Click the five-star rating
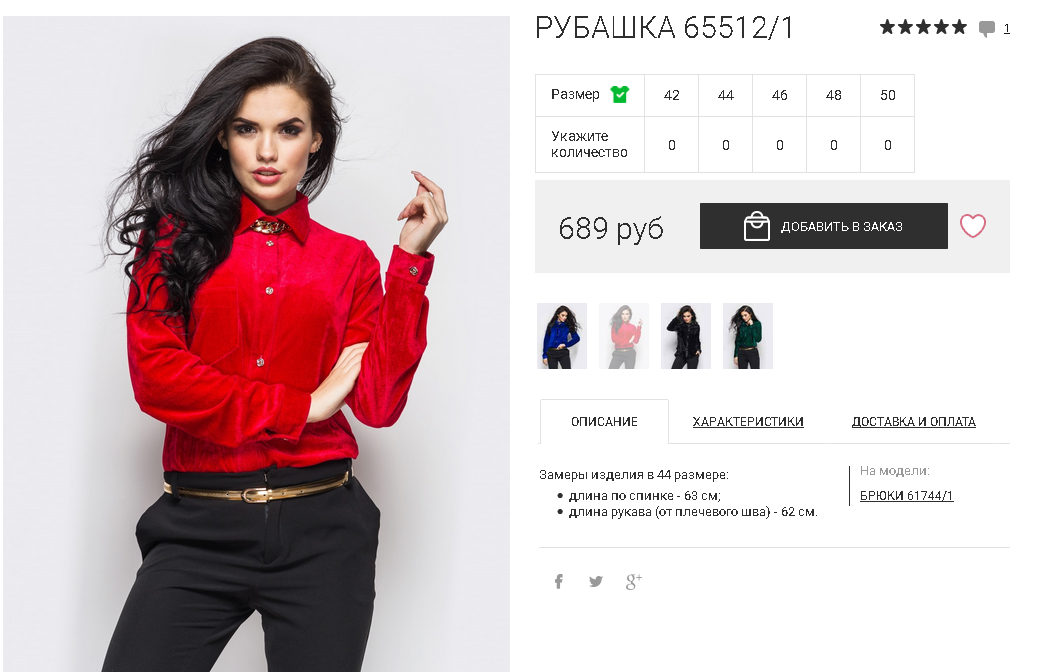The height and width of the screenshot is (672, 1061). pos(923,27)
